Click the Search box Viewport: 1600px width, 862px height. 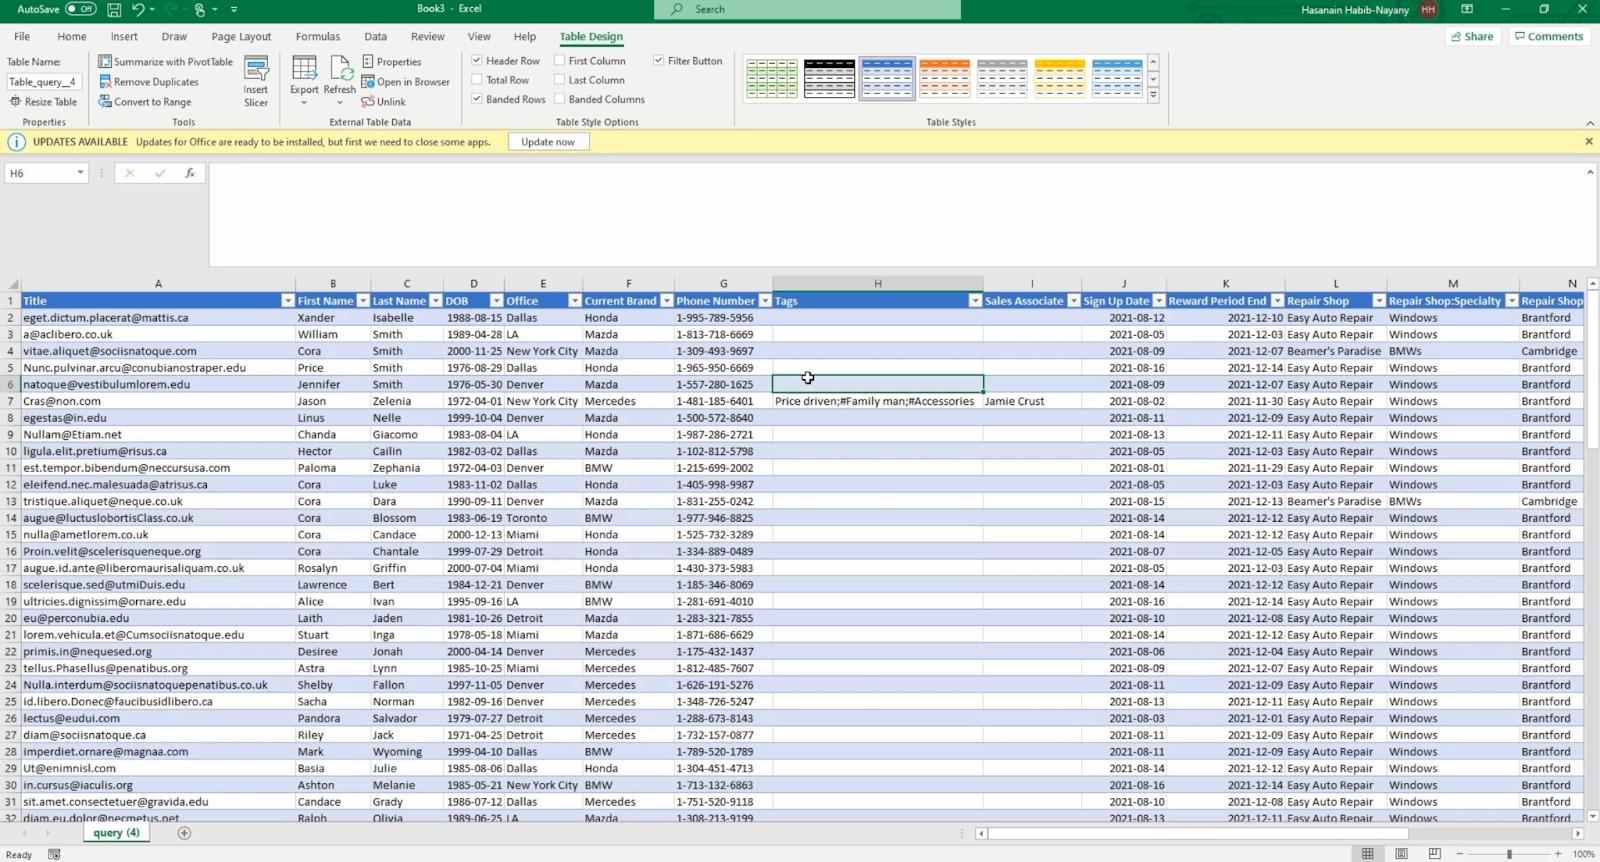click(x=808, y=10)
